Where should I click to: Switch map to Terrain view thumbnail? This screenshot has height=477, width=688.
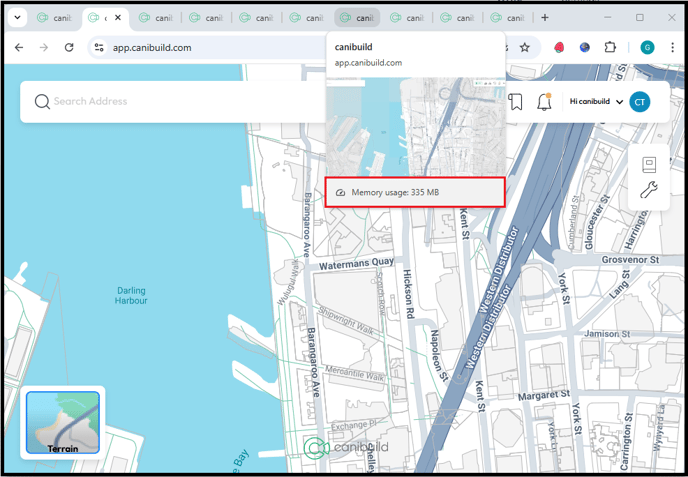coord(63,423)
